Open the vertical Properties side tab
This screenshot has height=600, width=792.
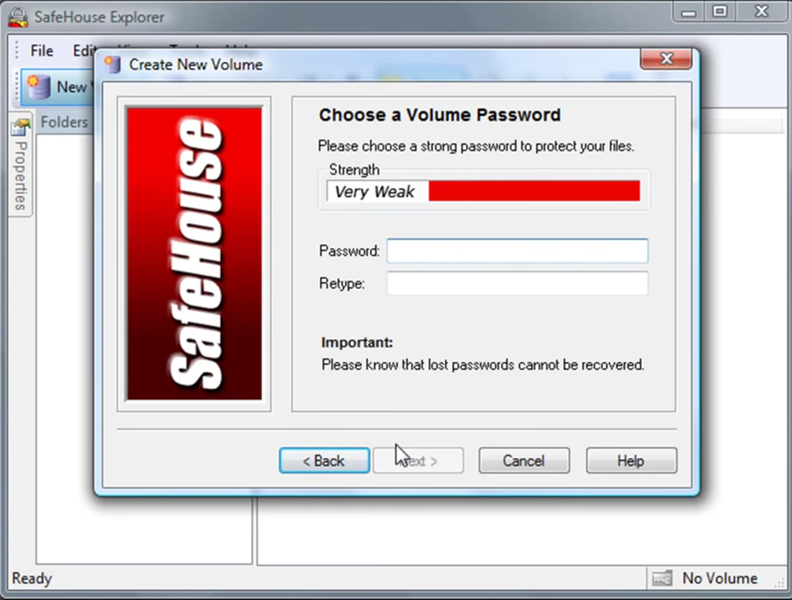[x=21, y=175]
